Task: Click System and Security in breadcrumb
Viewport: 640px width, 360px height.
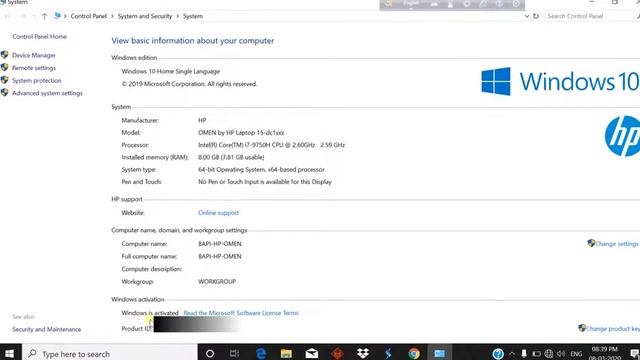Action: pos(145,16)
